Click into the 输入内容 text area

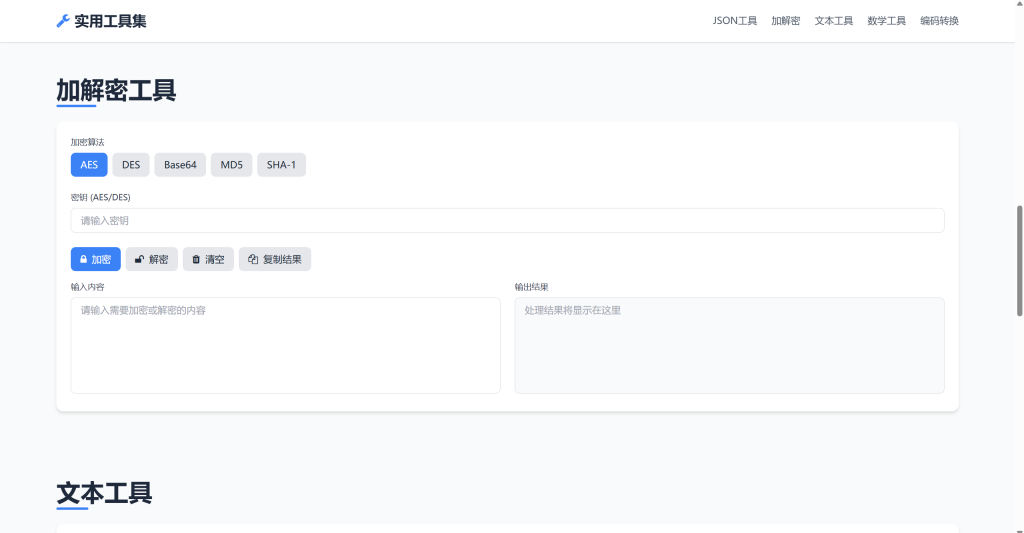pos(285,346)
